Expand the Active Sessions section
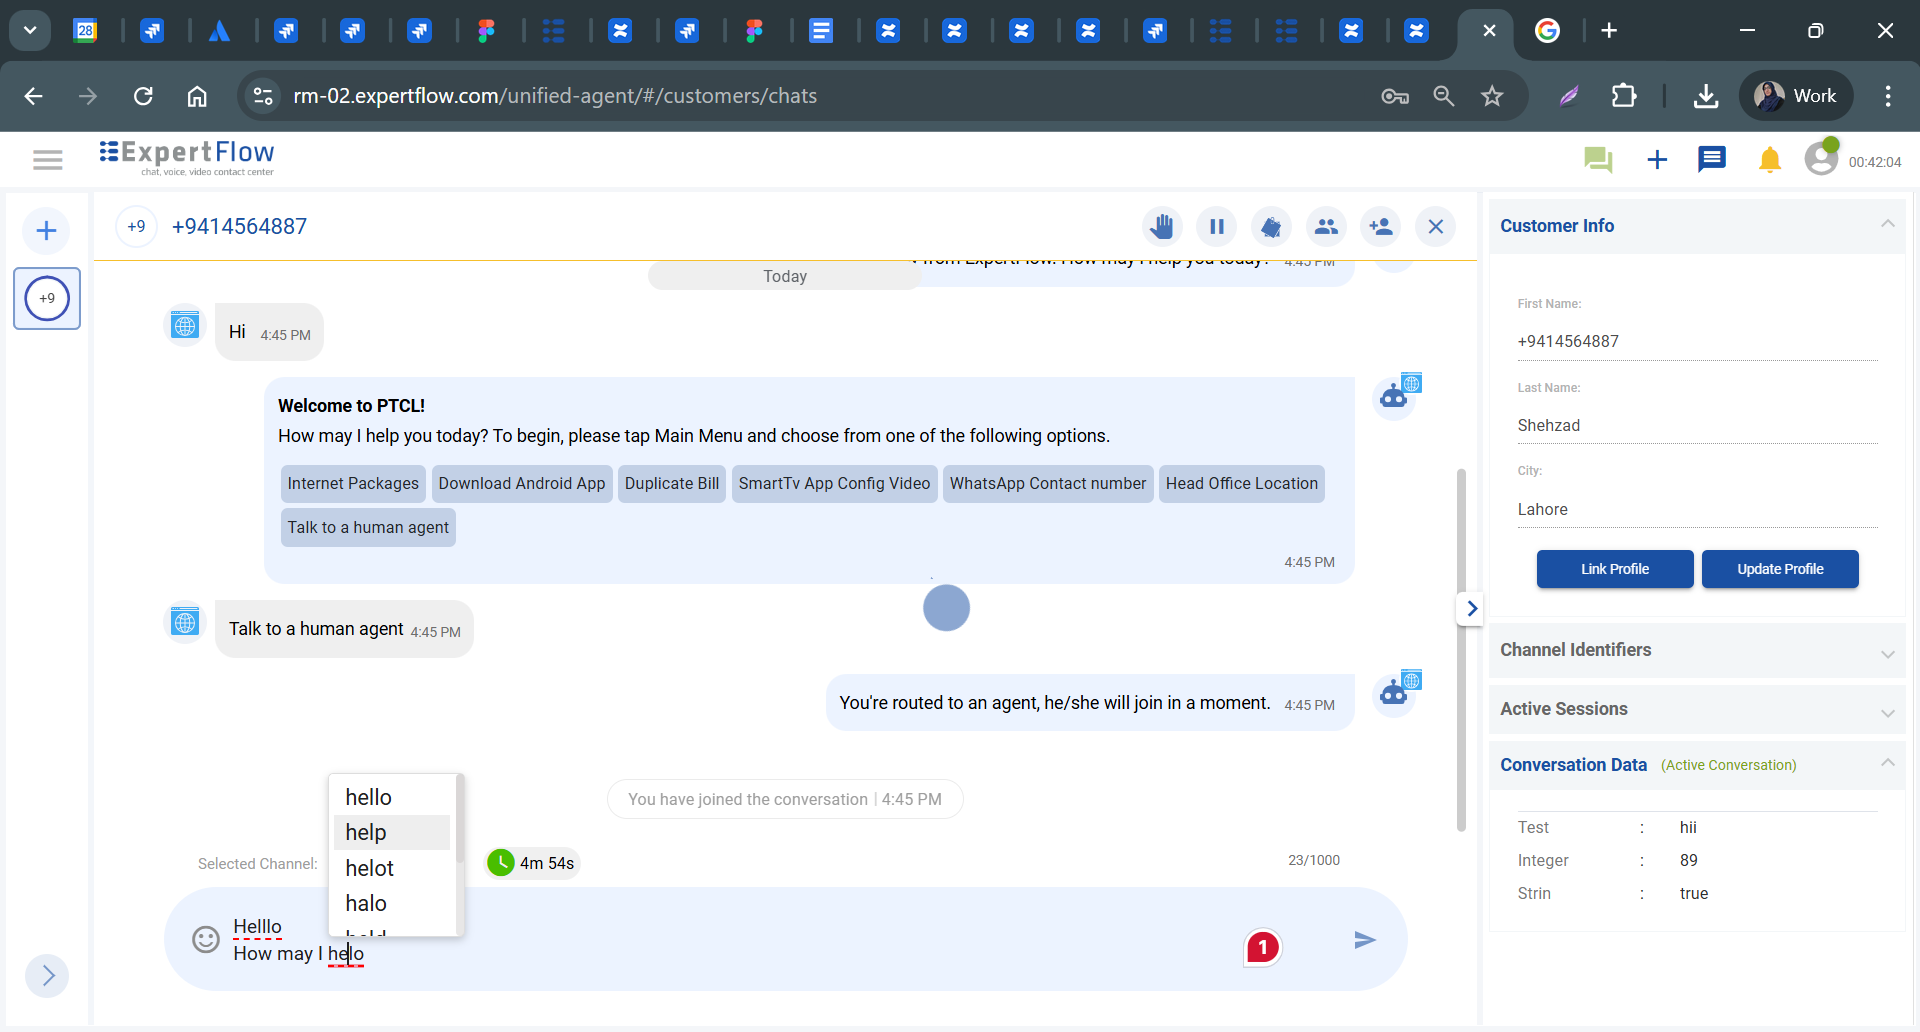Image resolution: width=1920 pixels, height=1032 pixels. coord(1888,712)
